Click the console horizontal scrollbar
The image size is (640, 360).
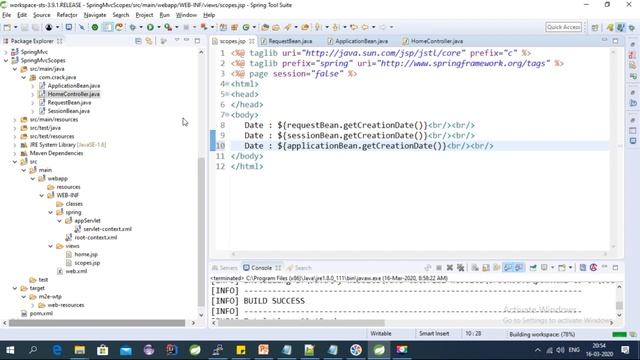(302, 323)
